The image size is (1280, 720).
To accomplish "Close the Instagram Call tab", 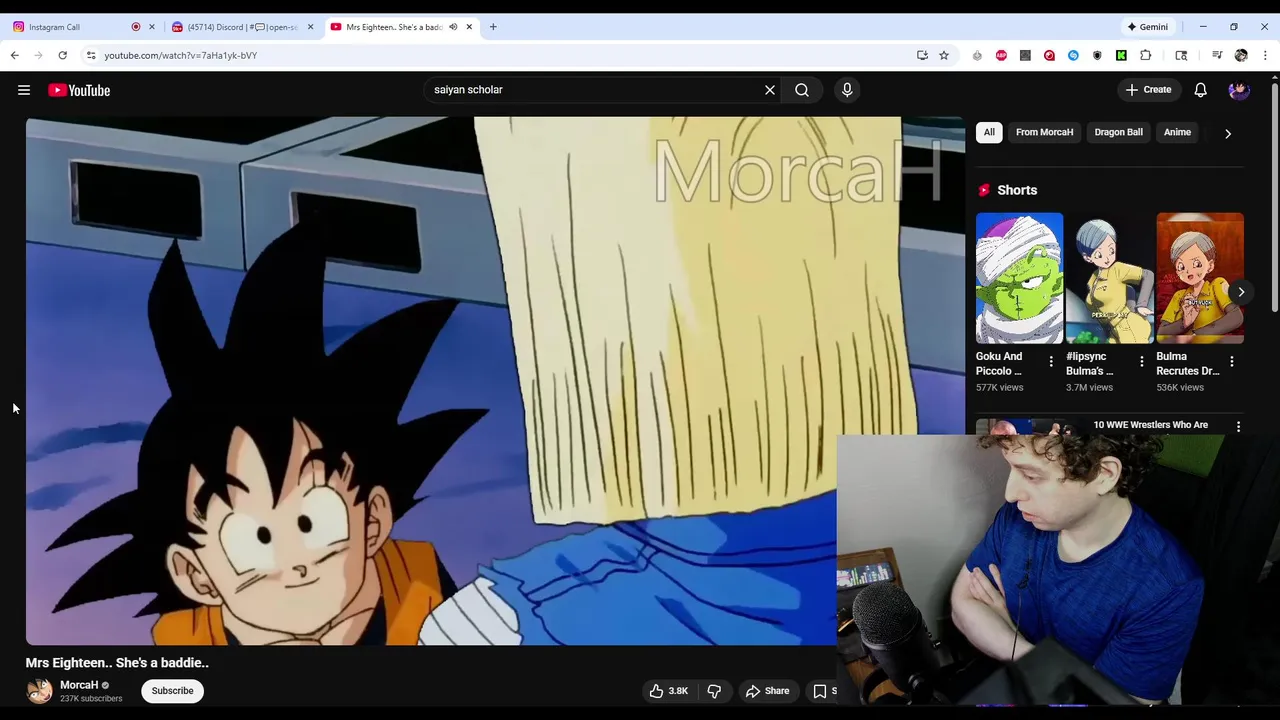I will (x=152, y=27).
